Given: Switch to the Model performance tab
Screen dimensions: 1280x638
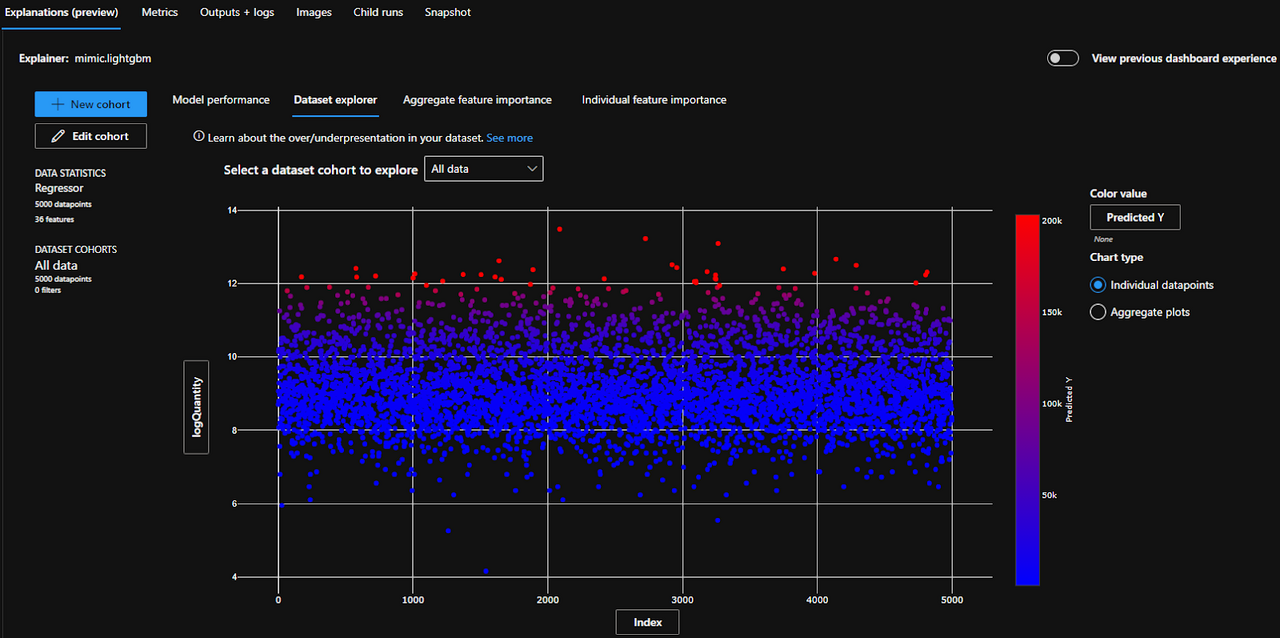Looking at the screenshot, I should coord(220,99).
